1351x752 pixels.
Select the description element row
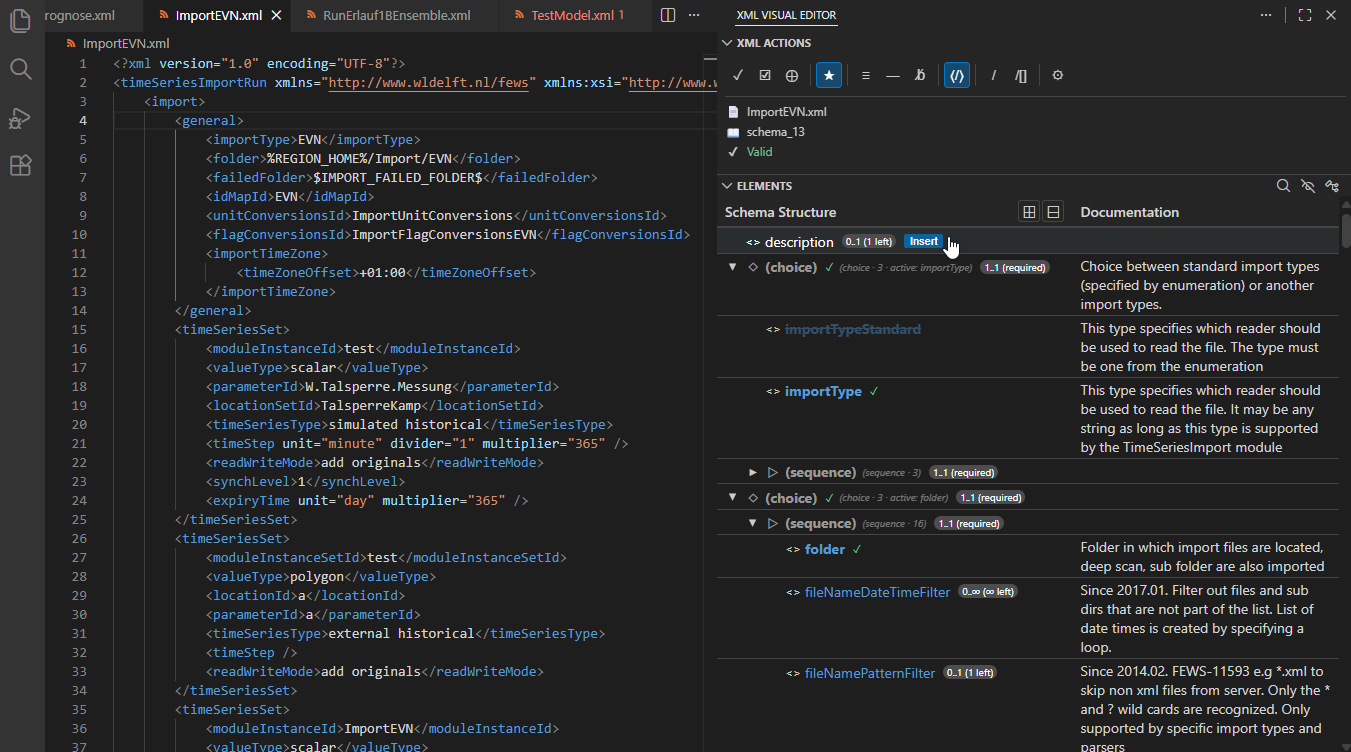1028,242
